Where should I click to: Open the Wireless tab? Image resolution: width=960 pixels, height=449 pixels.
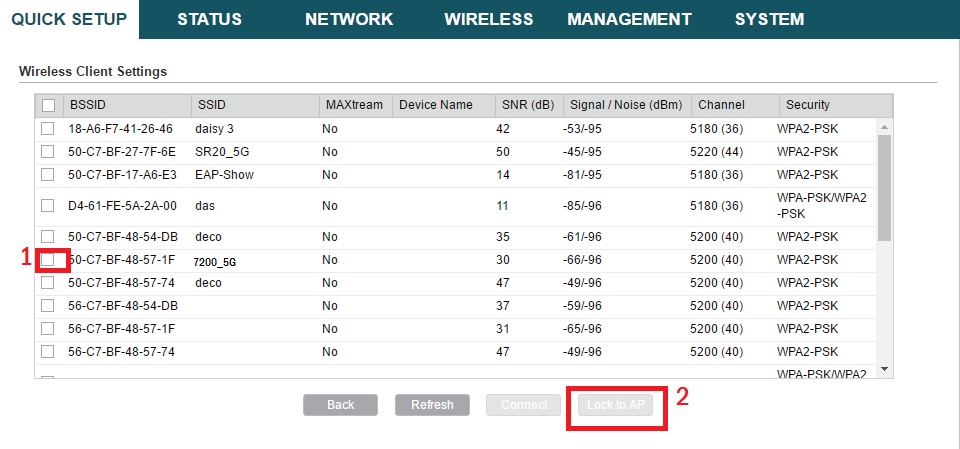point(488,19)
